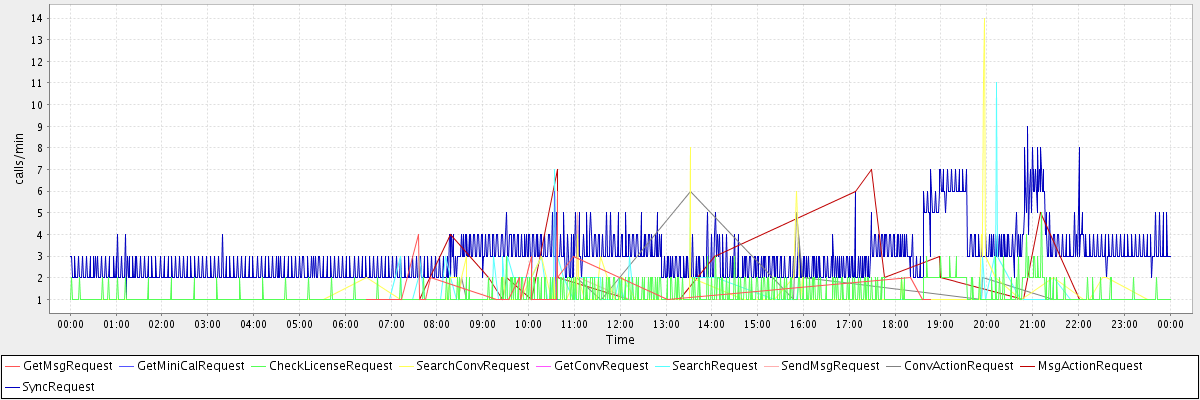
Task: Click the CheckLicenseRequest legend entry
Action: (331, 366)
